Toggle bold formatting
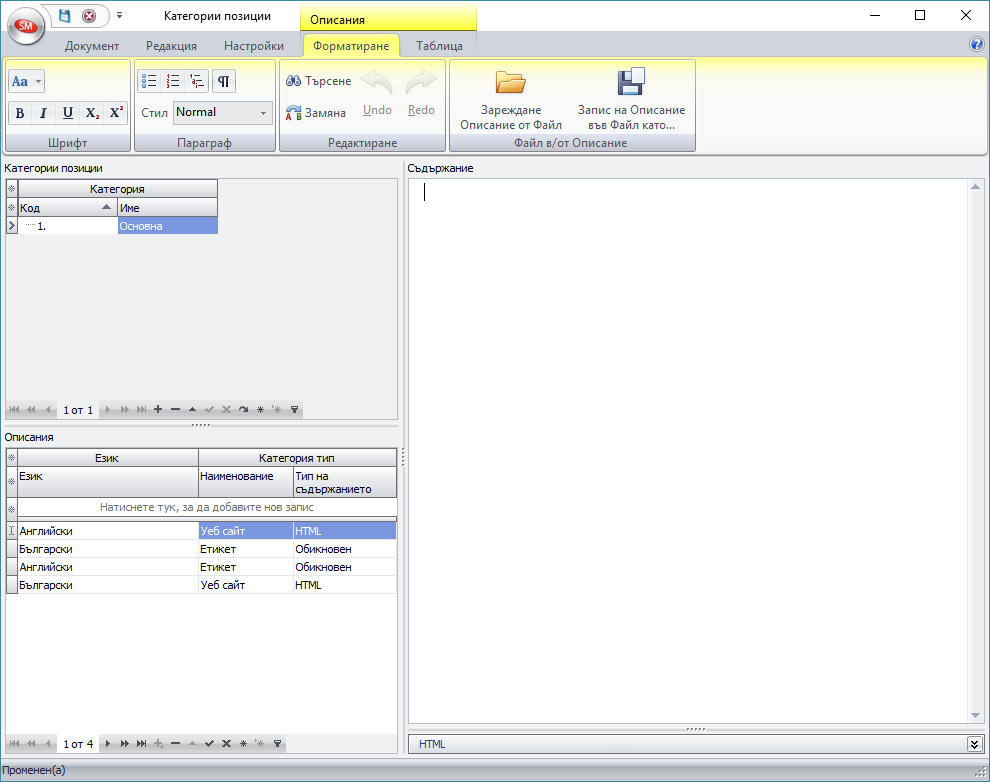990x782 pixels. click(20, 113)
